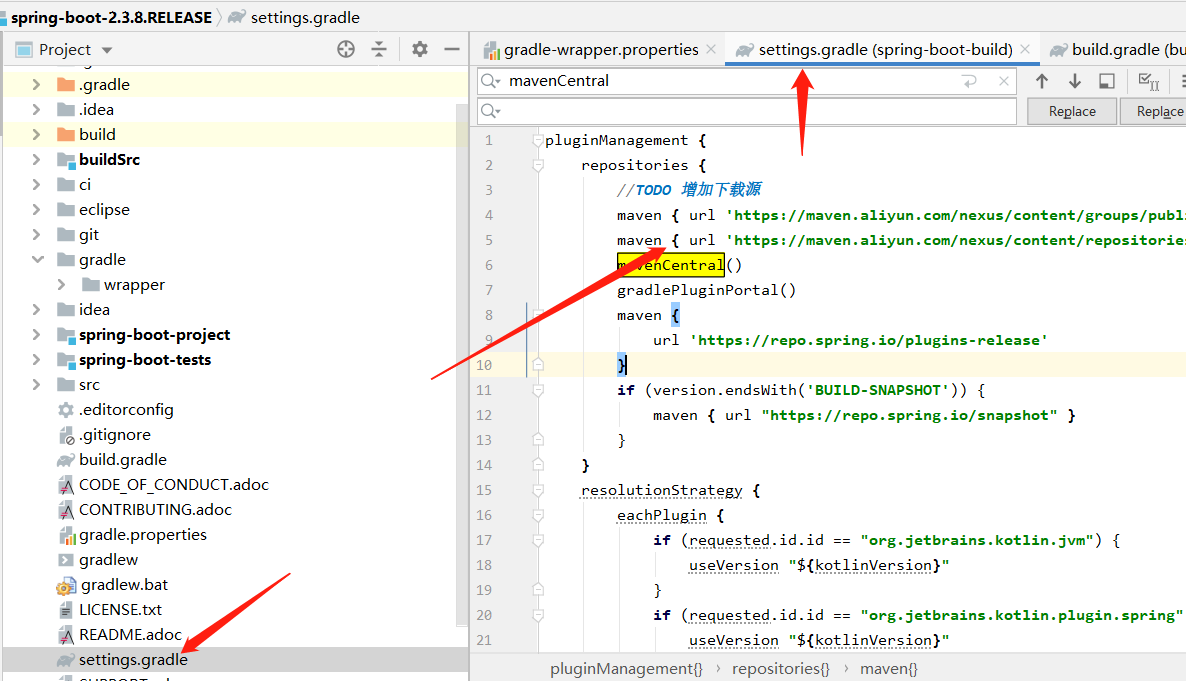Click the Replace button
1186x681 pixels.
pyautogui.click(x=1072, y=111)
